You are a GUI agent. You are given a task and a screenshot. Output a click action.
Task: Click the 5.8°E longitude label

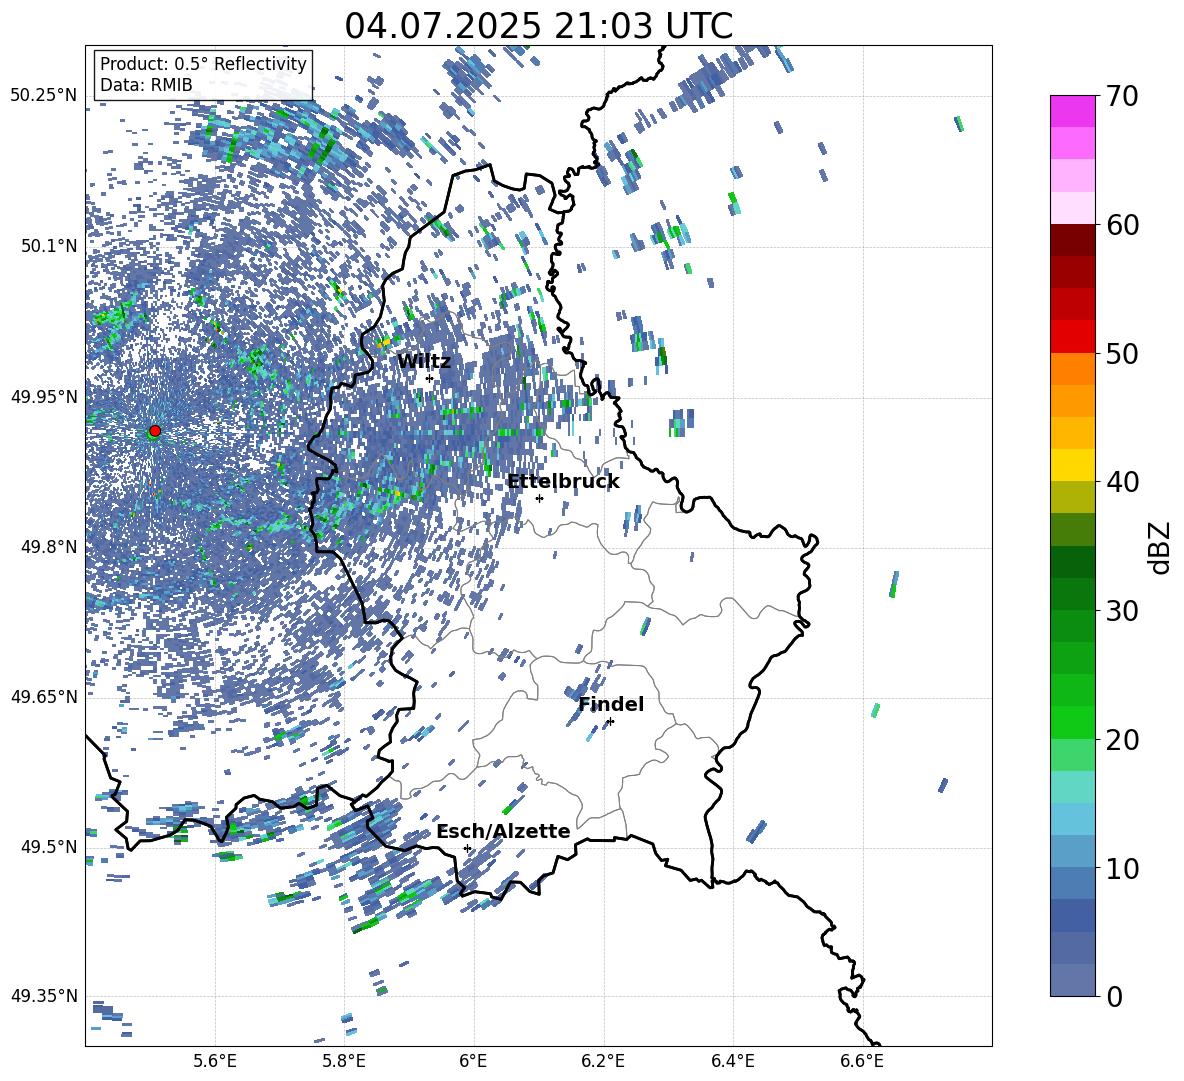click(x=344, y=1062)
